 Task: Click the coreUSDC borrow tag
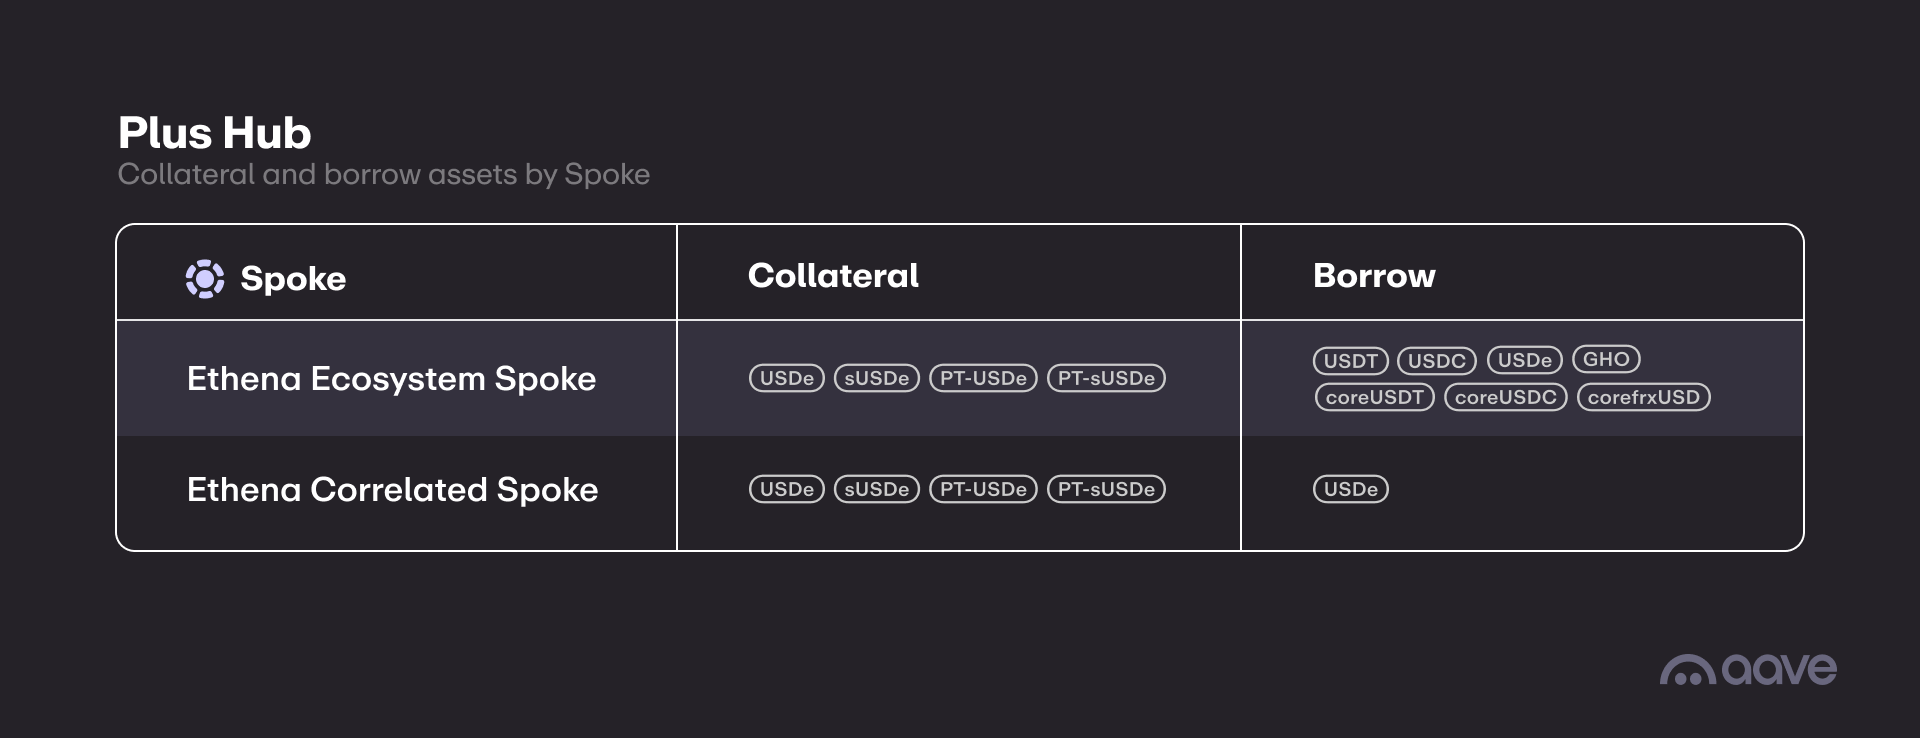point(1505,397)
